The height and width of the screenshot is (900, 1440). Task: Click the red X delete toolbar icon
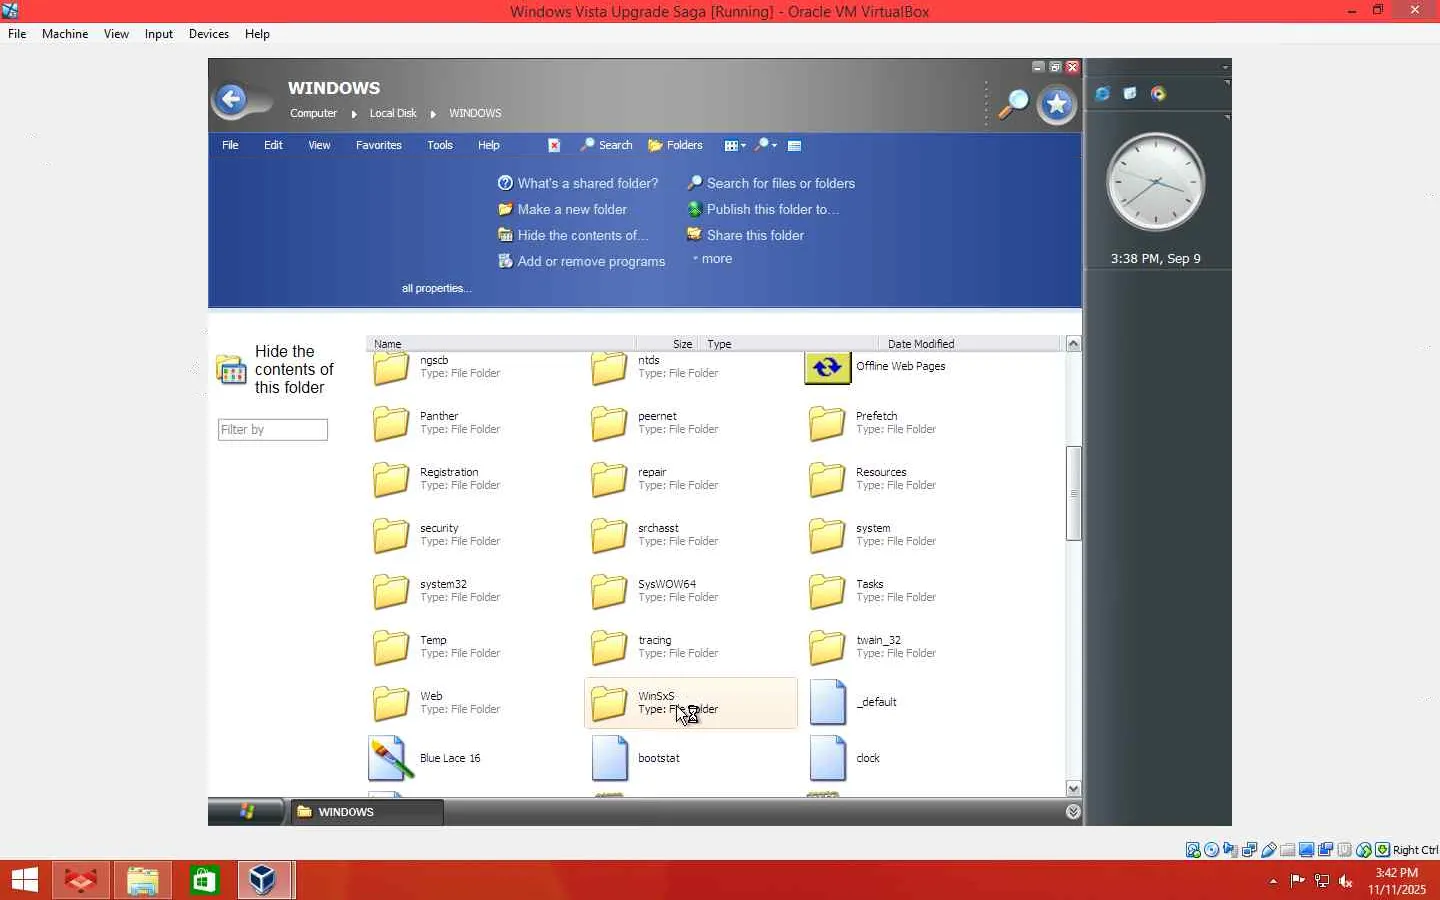(x=554, y=146)
